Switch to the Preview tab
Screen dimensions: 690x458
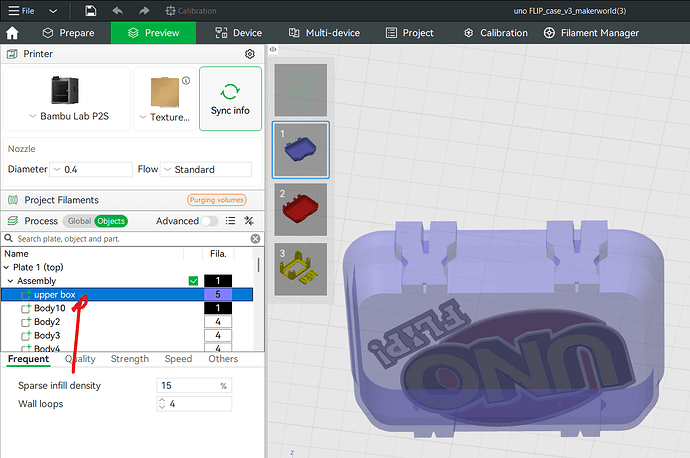coord(153,33)
